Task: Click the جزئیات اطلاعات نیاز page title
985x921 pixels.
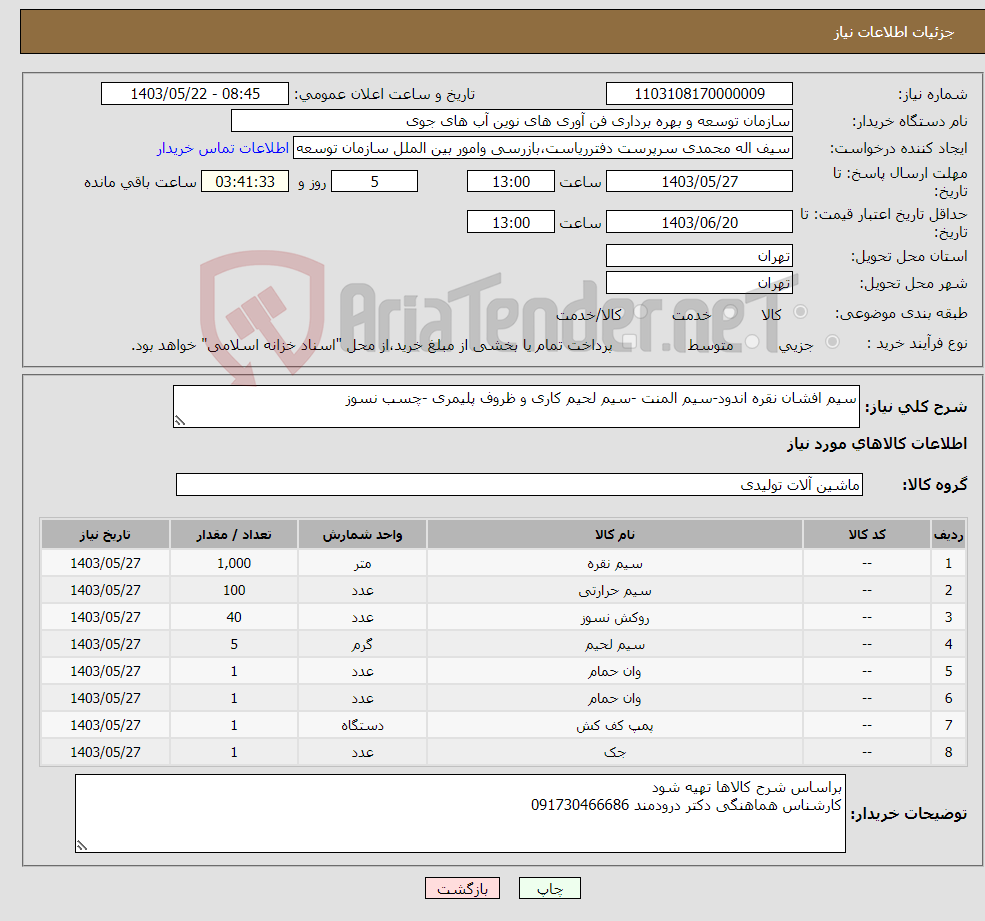Action: (x=894, y=32)
